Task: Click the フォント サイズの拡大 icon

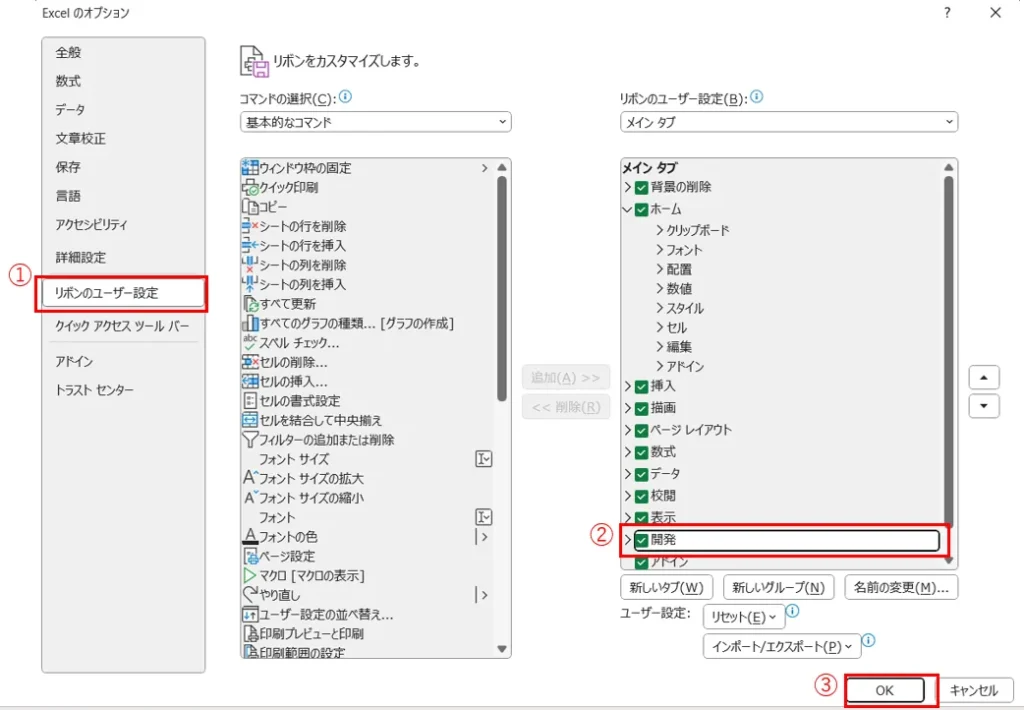Action: pos(250,478)
